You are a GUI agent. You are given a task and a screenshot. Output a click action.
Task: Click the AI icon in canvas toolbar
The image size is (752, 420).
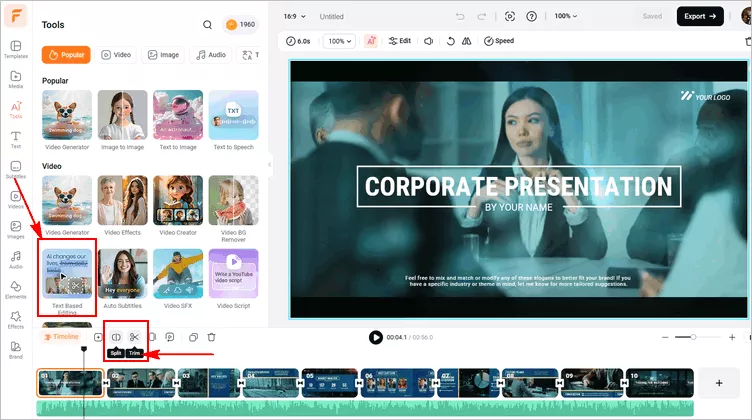(371, 41)
